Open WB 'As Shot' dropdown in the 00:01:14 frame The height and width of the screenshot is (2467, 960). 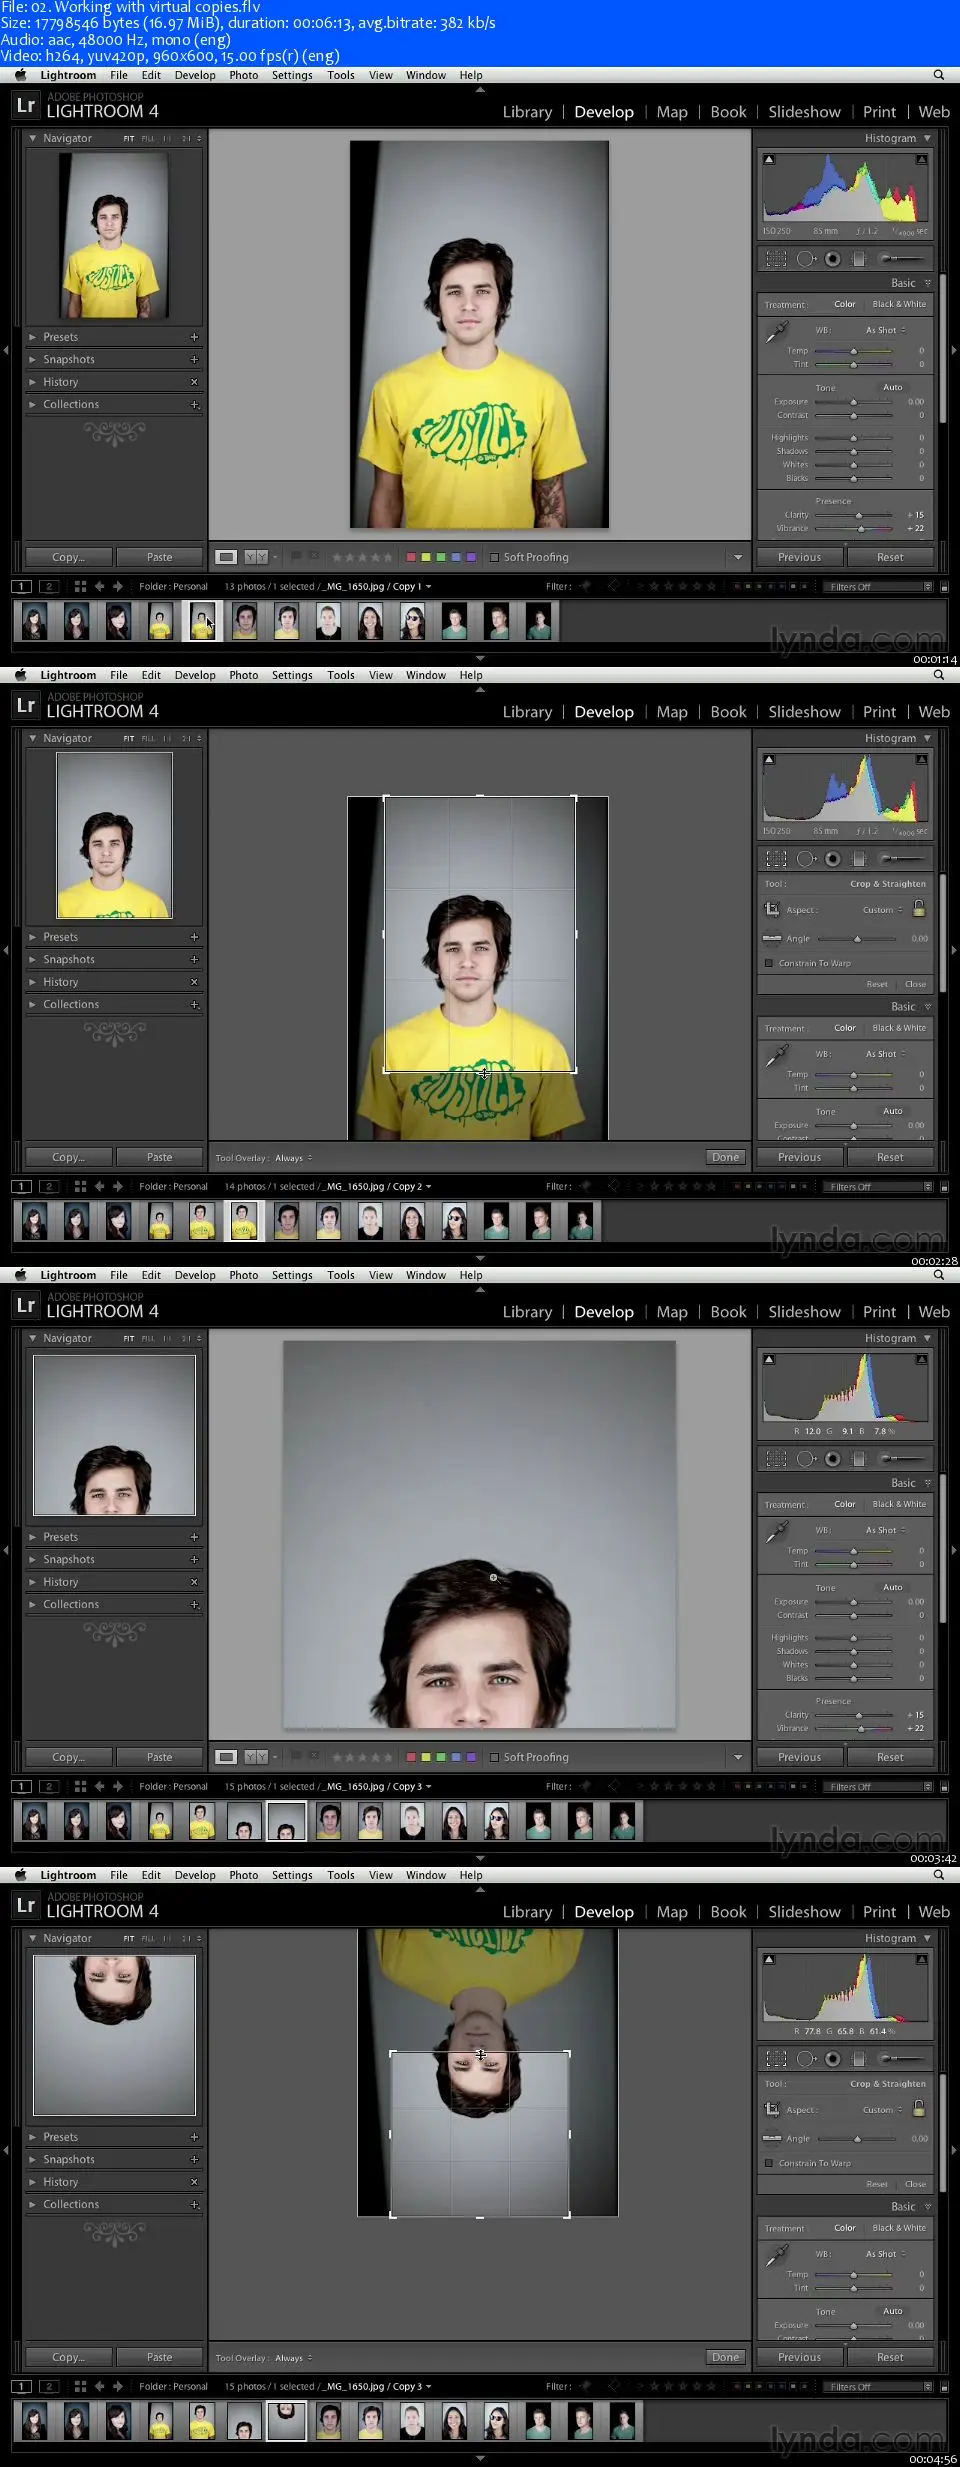point(886,330)
